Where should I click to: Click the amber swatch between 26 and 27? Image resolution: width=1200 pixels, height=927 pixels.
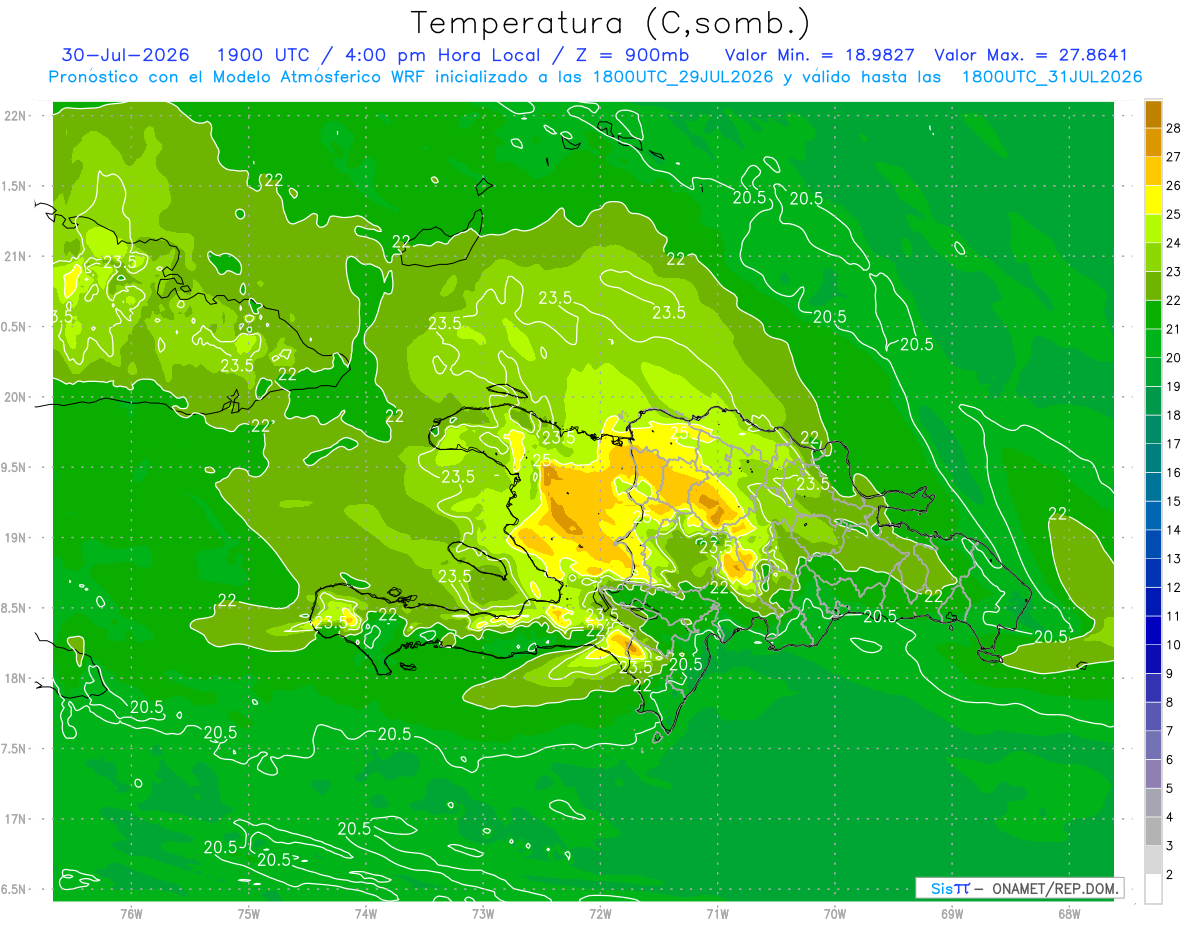[x=1153, y=171]
